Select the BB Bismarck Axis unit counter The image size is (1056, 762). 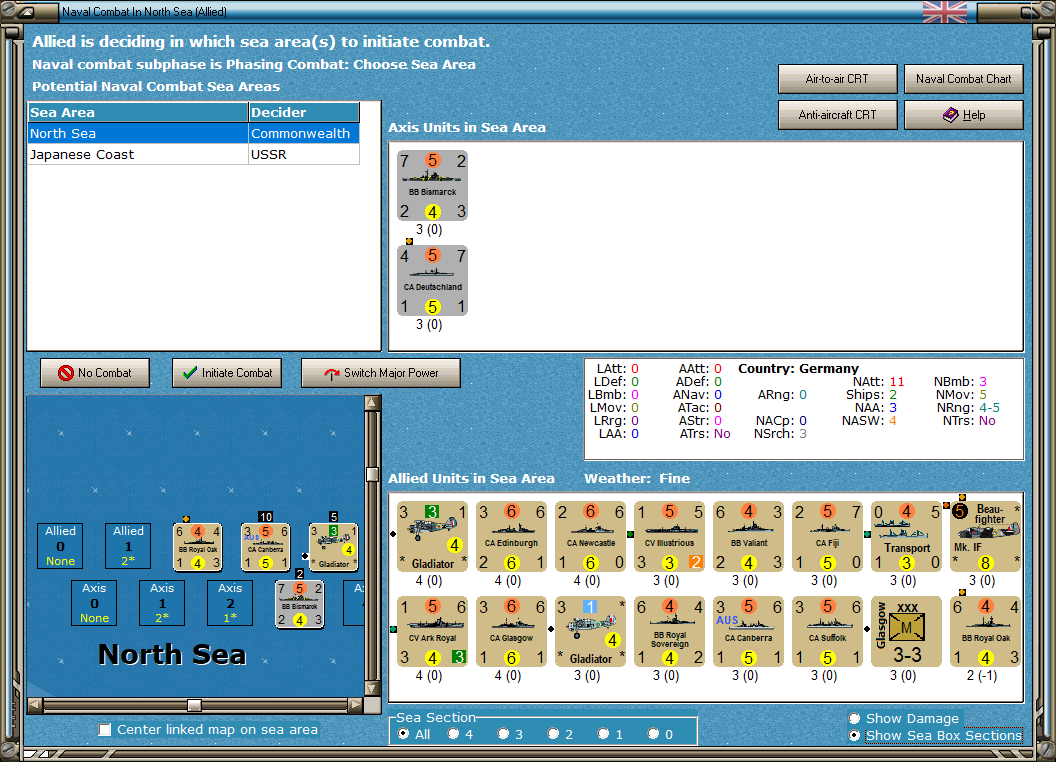click(432, 185)
